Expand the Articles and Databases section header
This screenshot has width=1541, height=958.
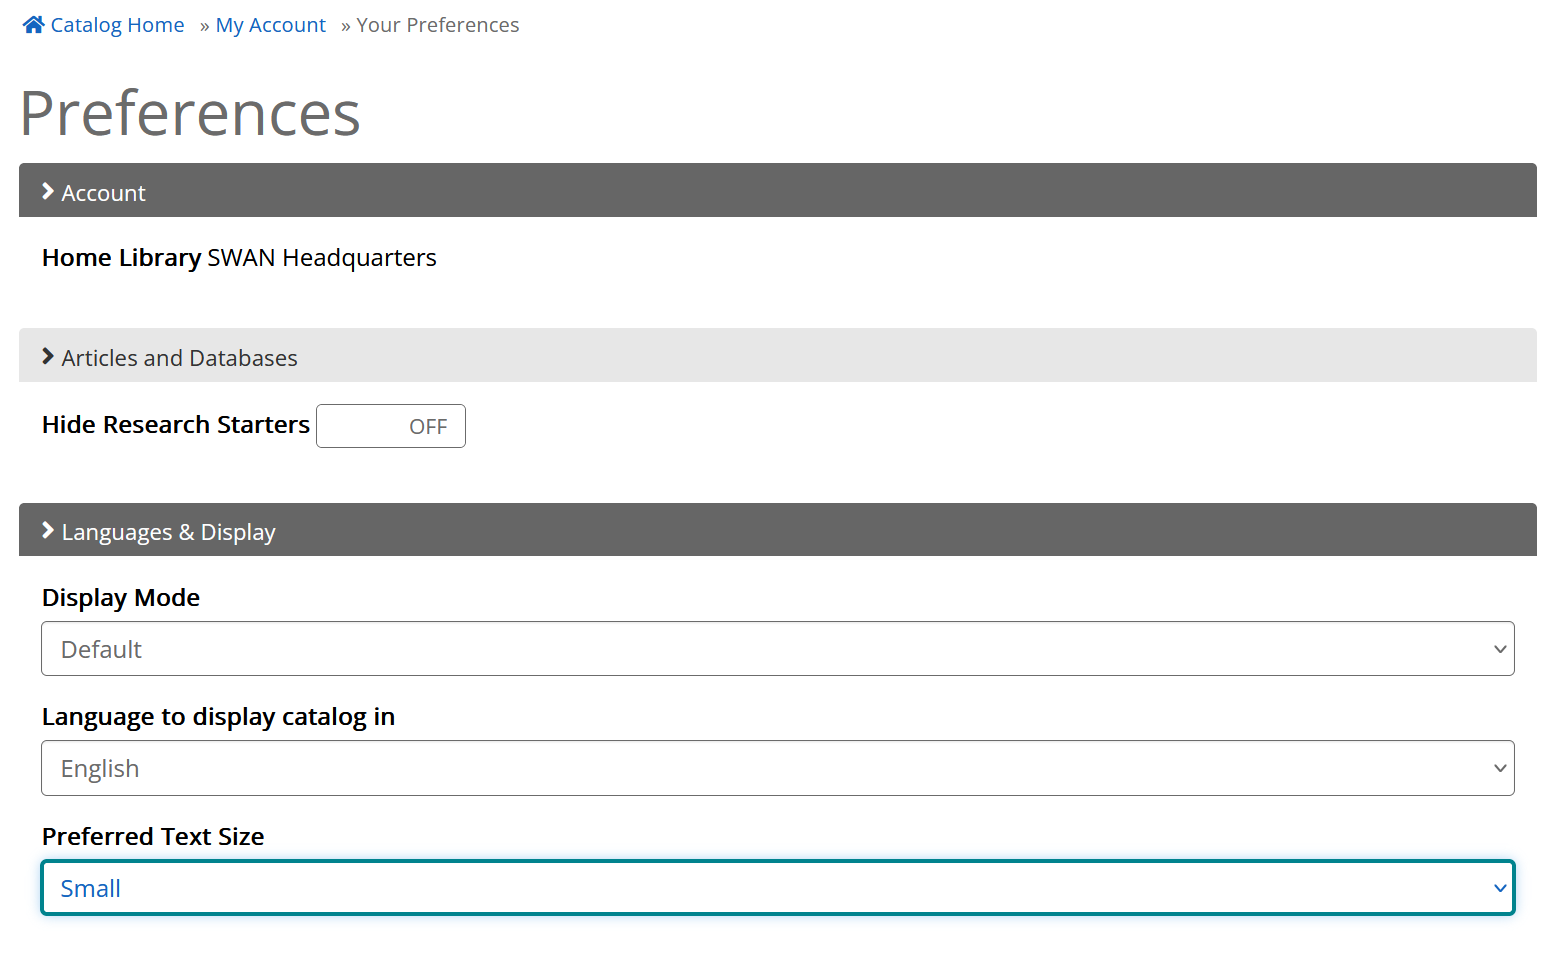pyautogui.click(x=777, y=355)
